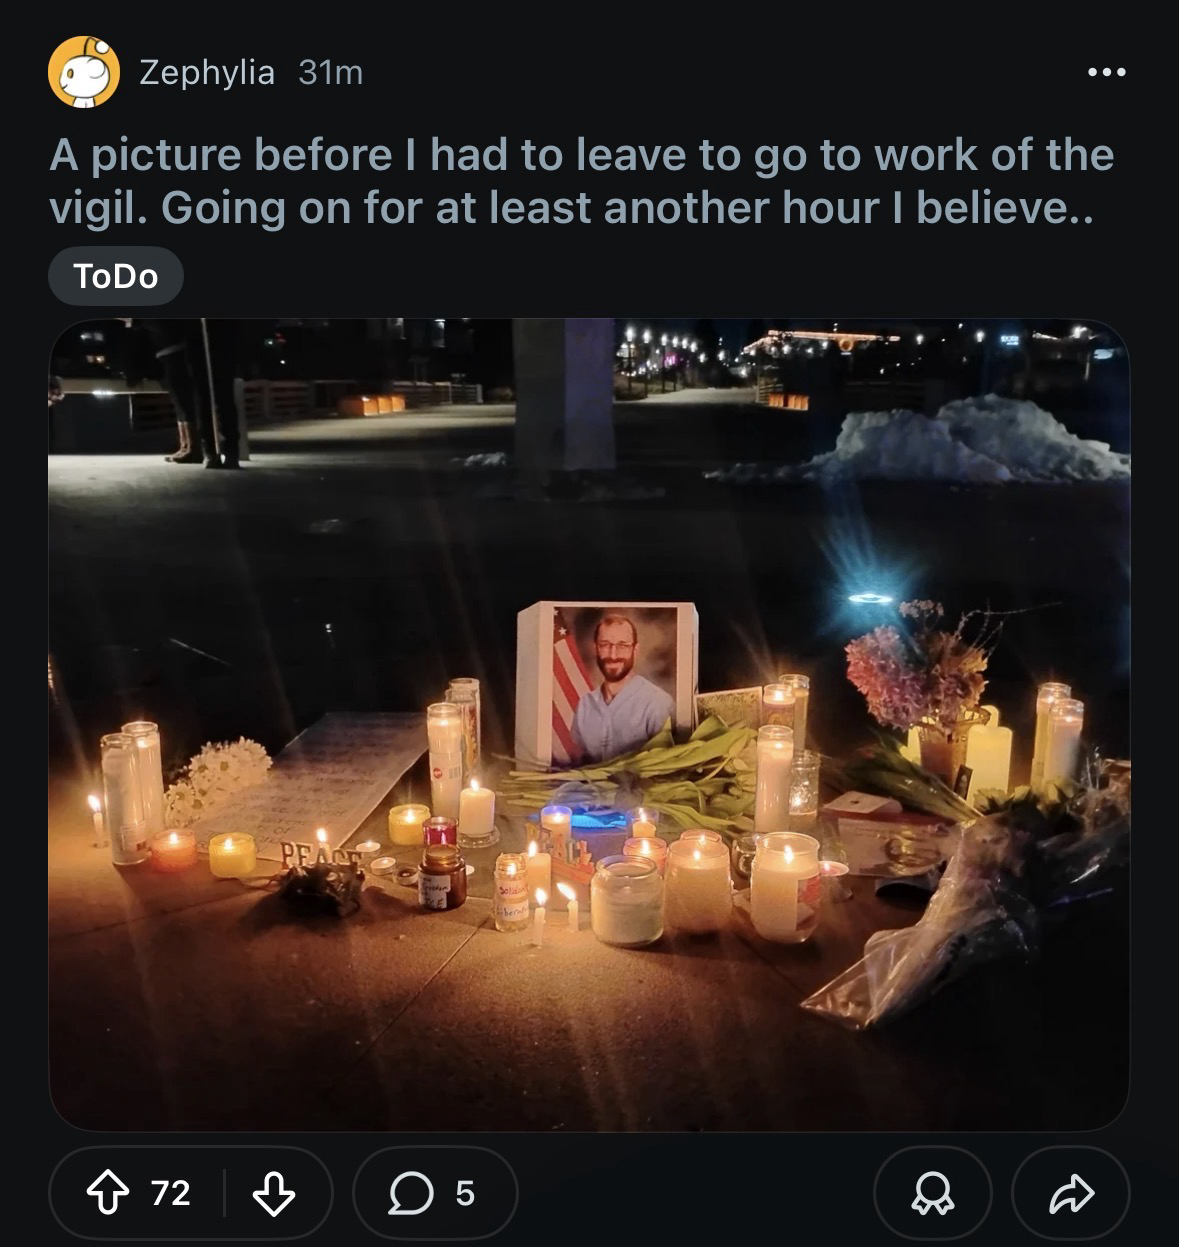The width and height of the screenshot is (1179, 1247).
Task: Click the title line 'vigil. Going on for'
Action: point(570,208)
